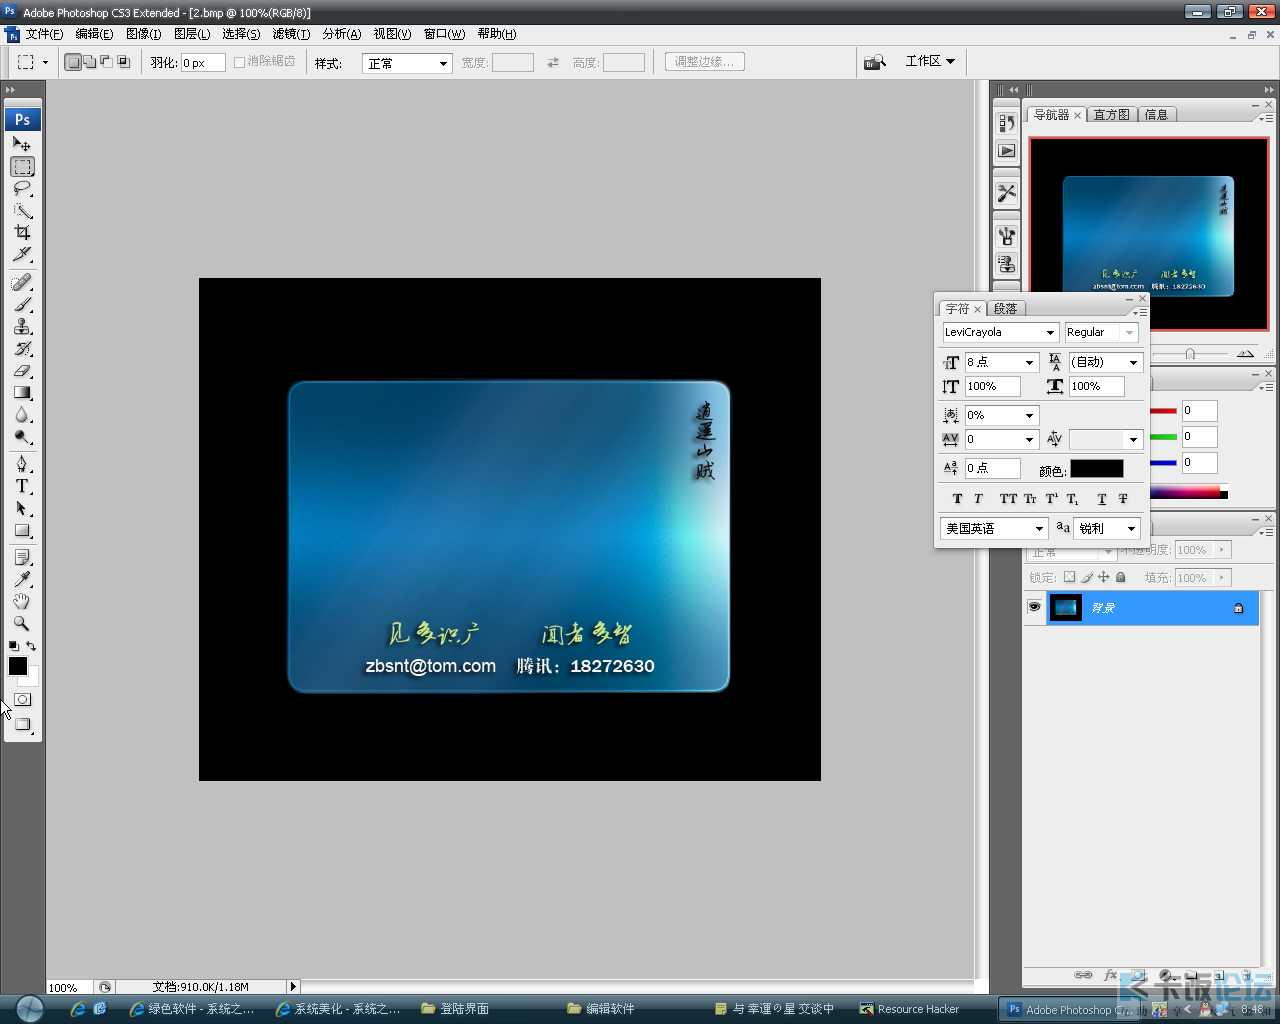Click the Navigator preview thumbnail

tap(1148, 235)
